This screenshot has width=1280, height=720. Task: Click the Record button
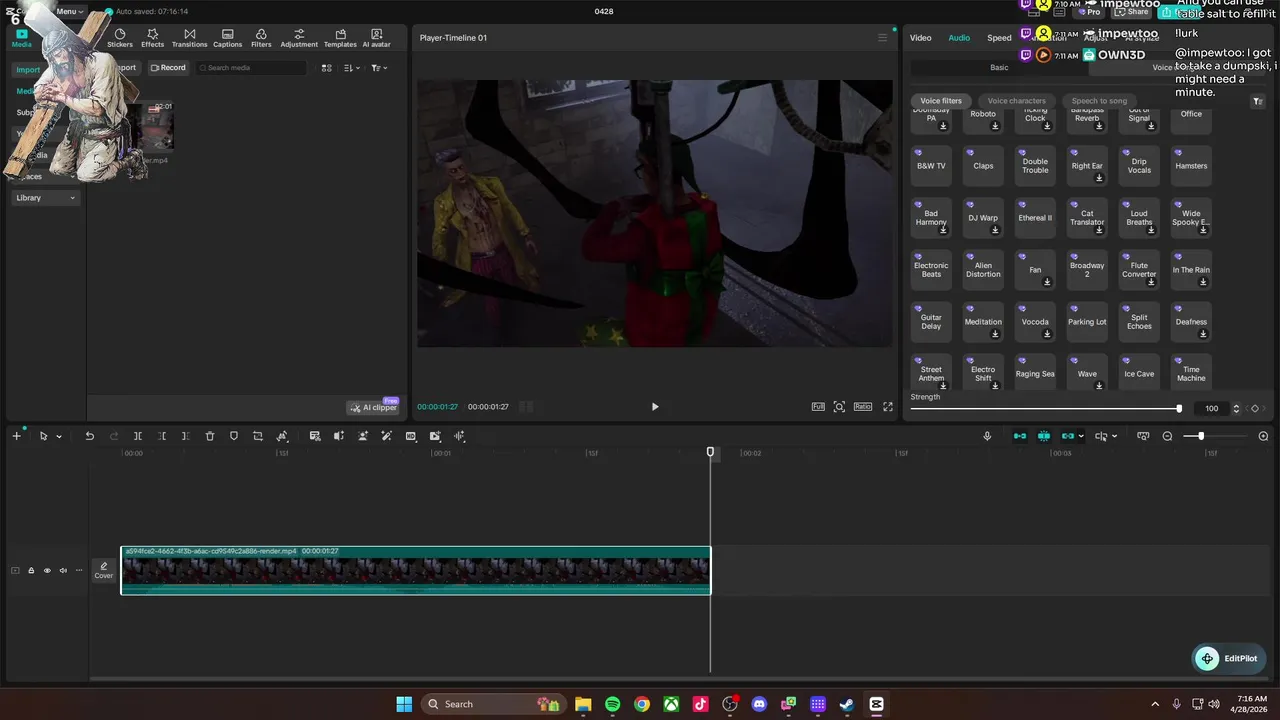[168, 68]
